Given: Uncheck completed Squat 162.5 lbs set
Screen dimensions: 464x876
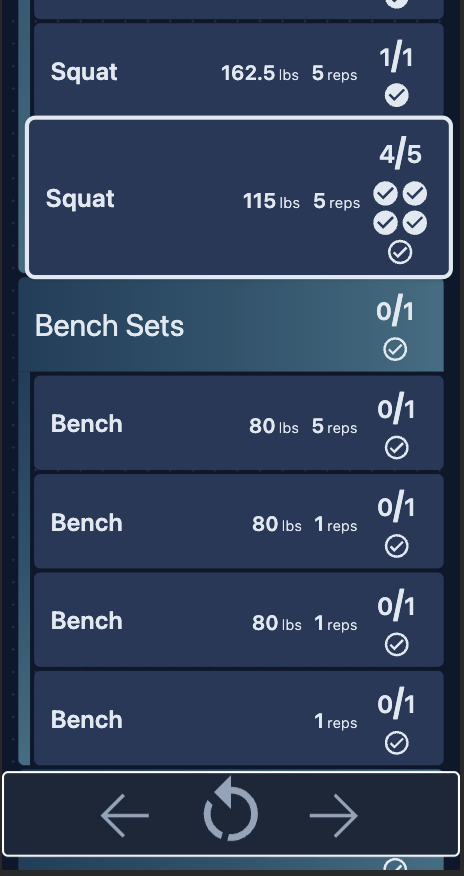Looking at the screenshot, I should (396, 96).
